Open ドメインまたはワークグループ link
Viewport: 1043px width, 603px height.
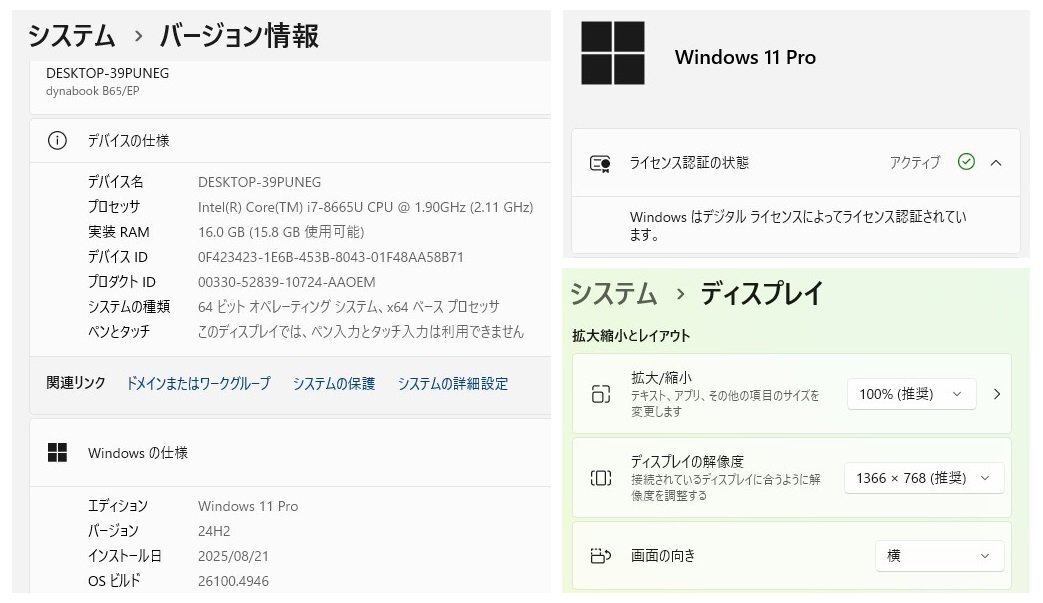198,384
